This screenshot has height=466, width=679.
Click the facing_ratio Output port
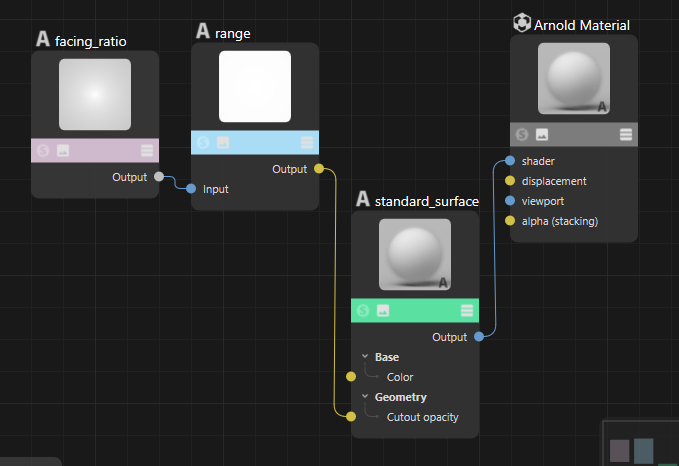point(159,177)
